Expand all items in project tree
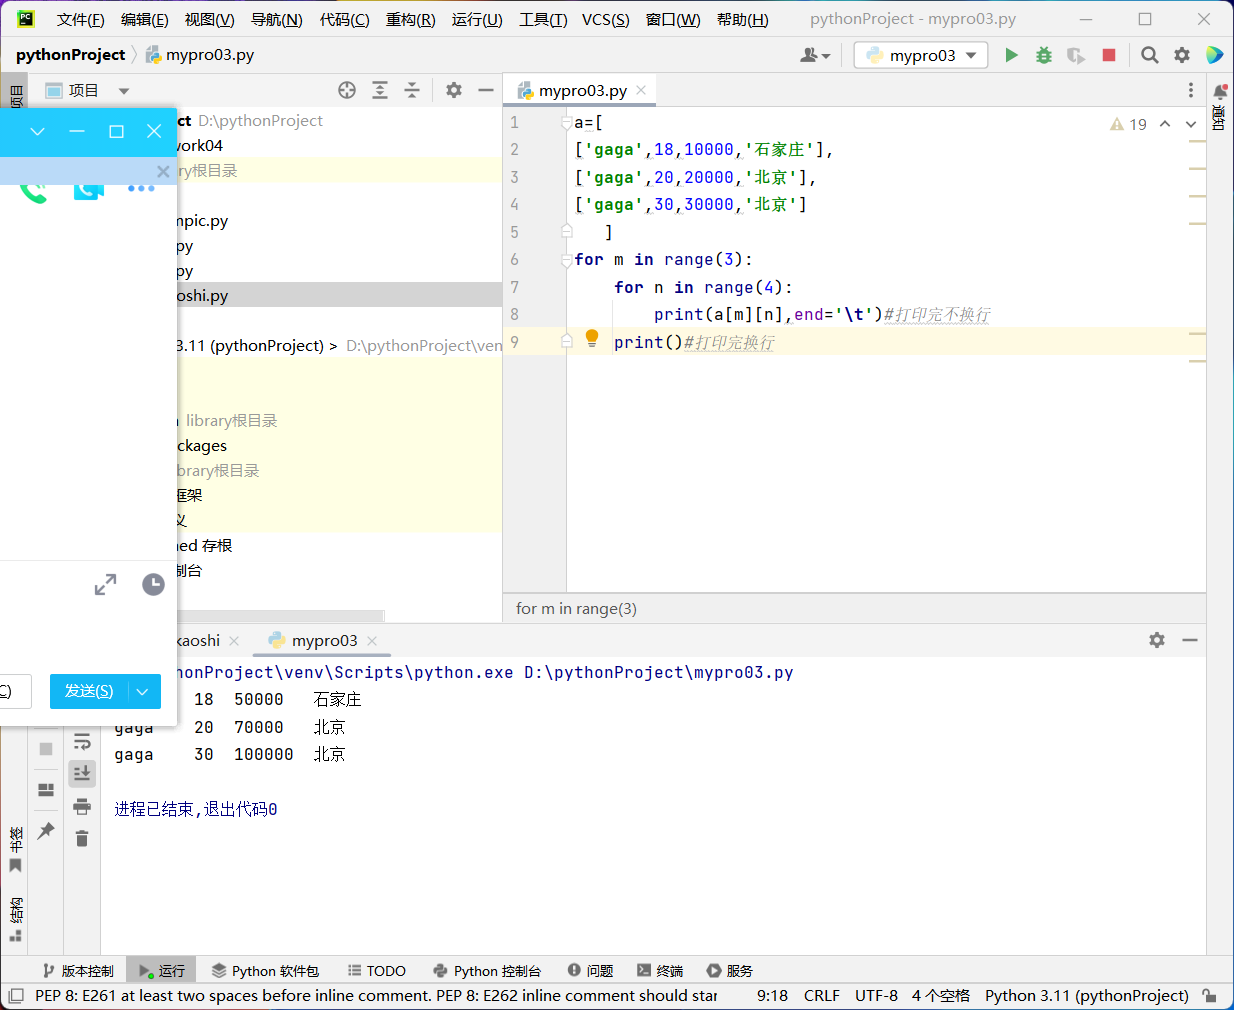 (380, 90)
